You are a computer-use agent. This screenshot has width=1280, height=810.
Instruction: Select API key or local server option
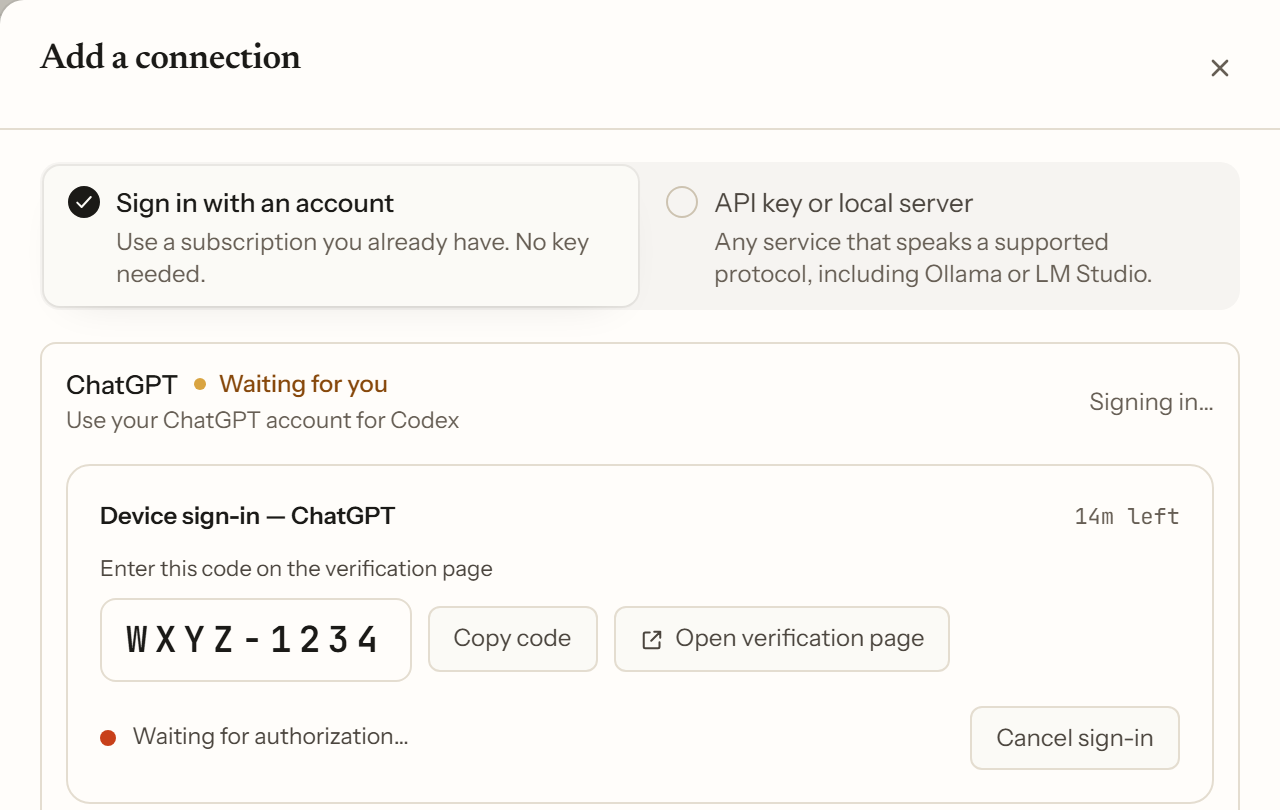point(940,236)
